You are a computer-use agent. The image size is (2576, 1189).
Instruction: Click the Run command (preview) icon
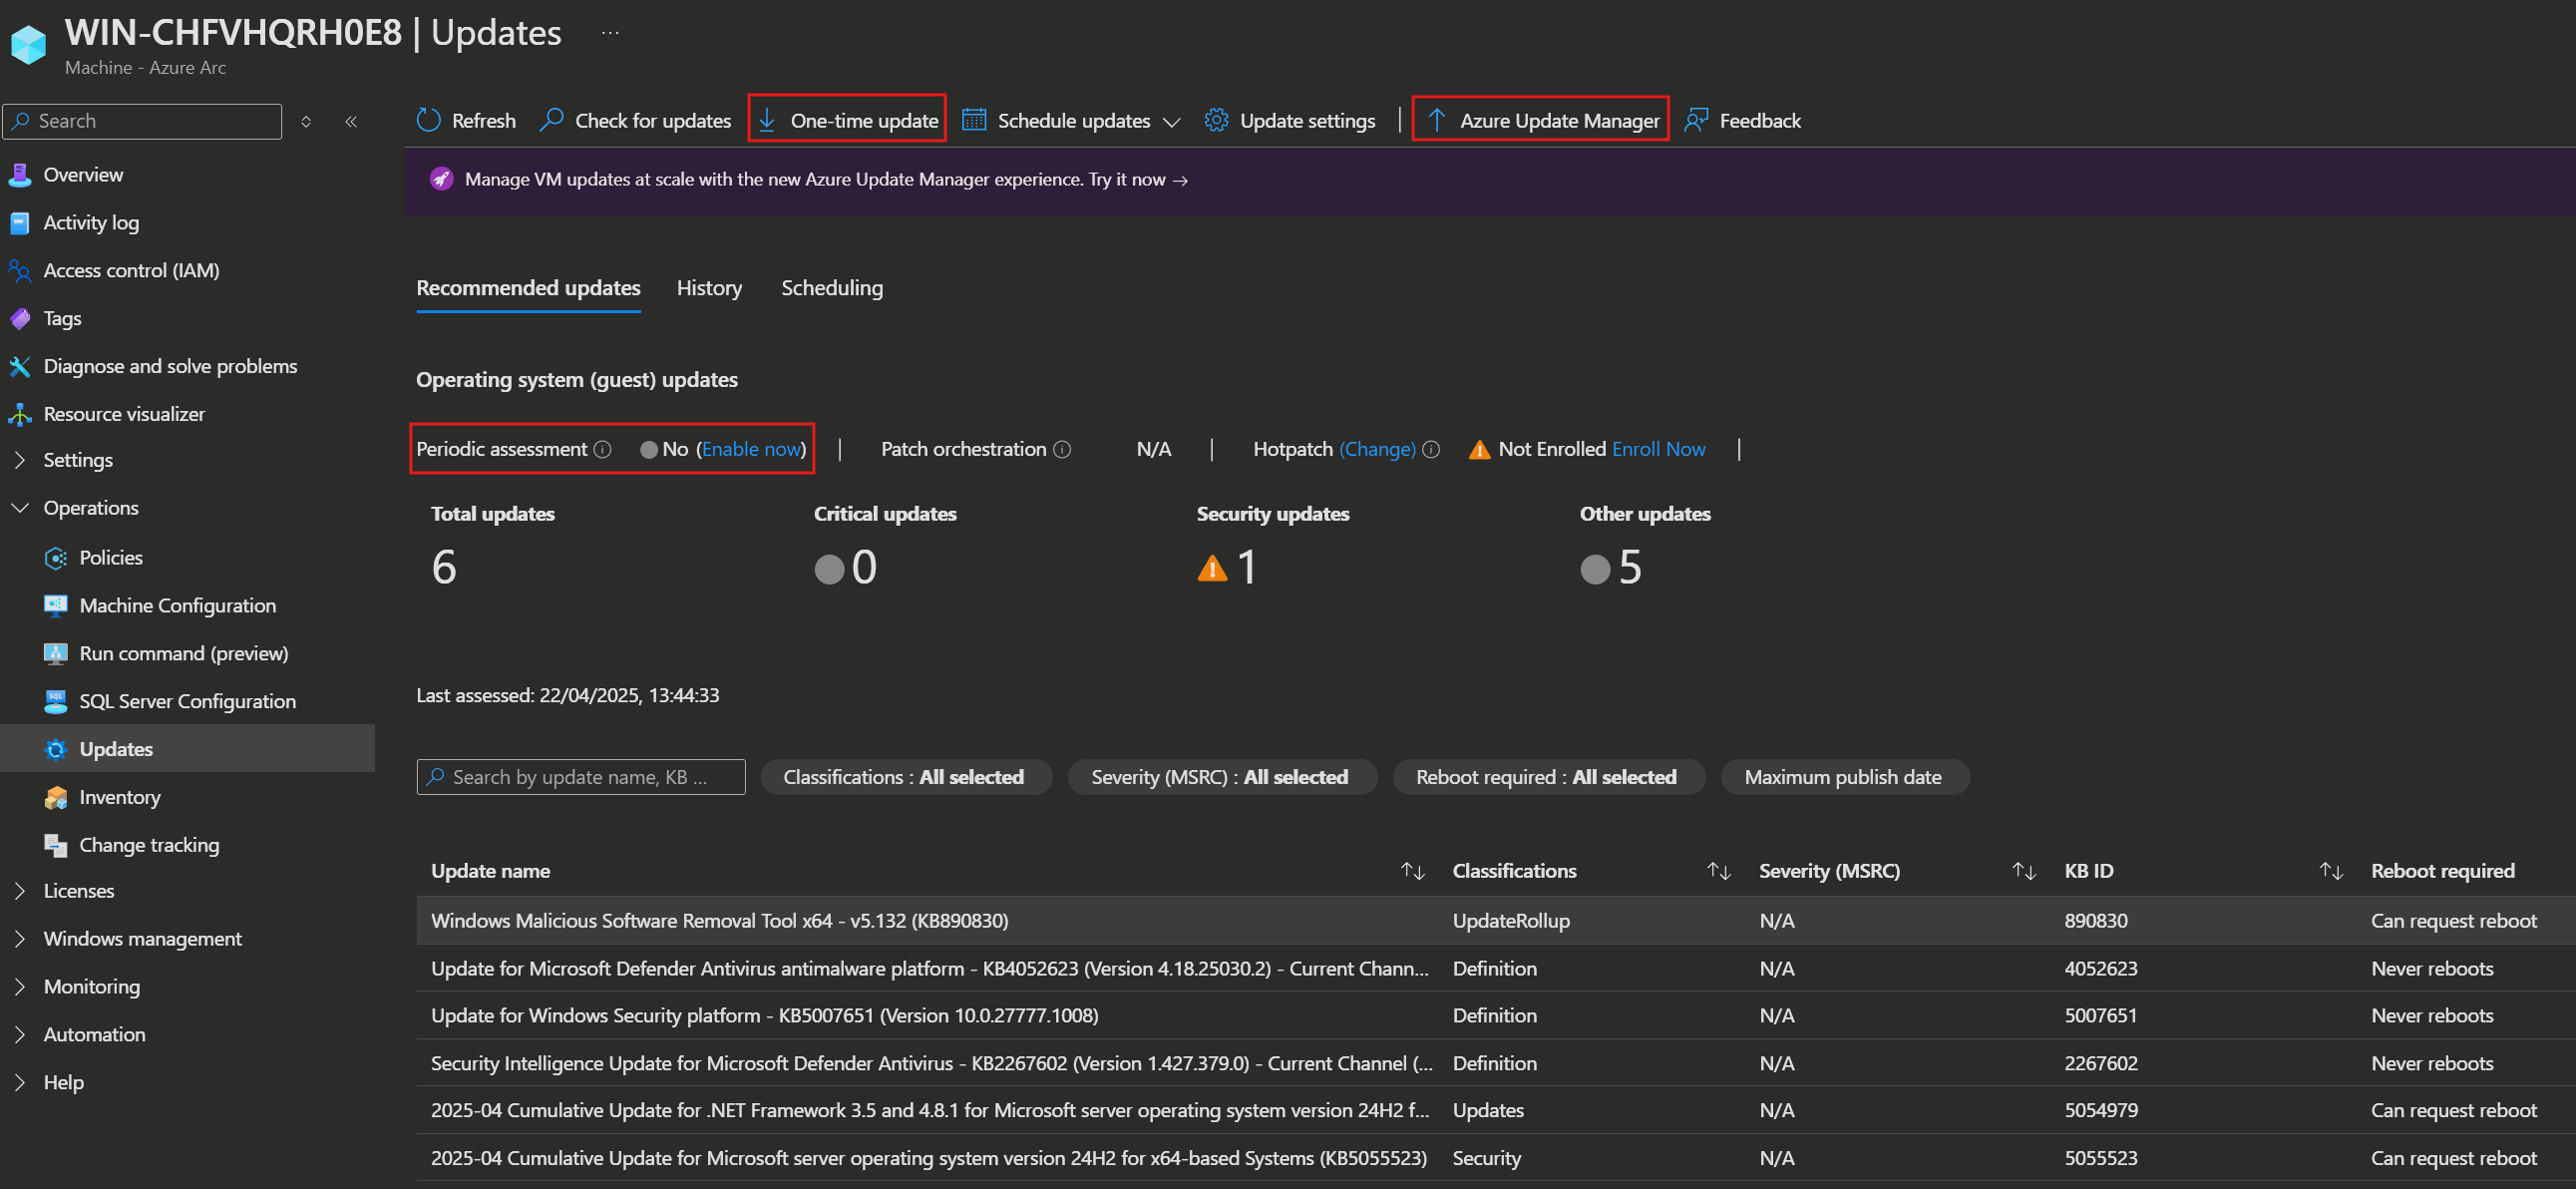pyautogui.click(x=56, y=654)
